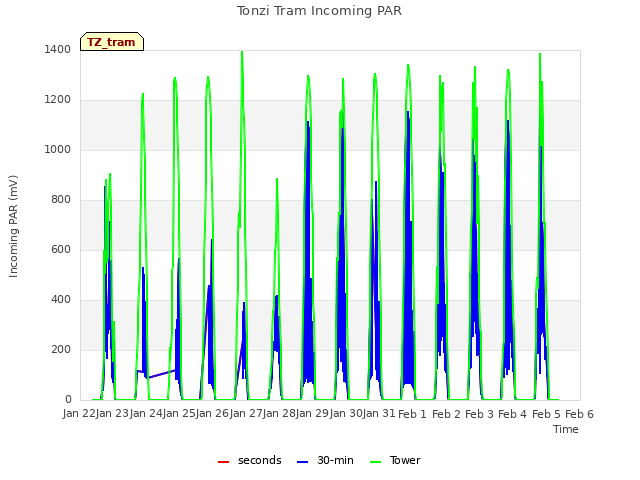Screen dimensions: 640x480
Task: Click the chart title Tonzi Tram Incoming PAR
Action: 319,11
